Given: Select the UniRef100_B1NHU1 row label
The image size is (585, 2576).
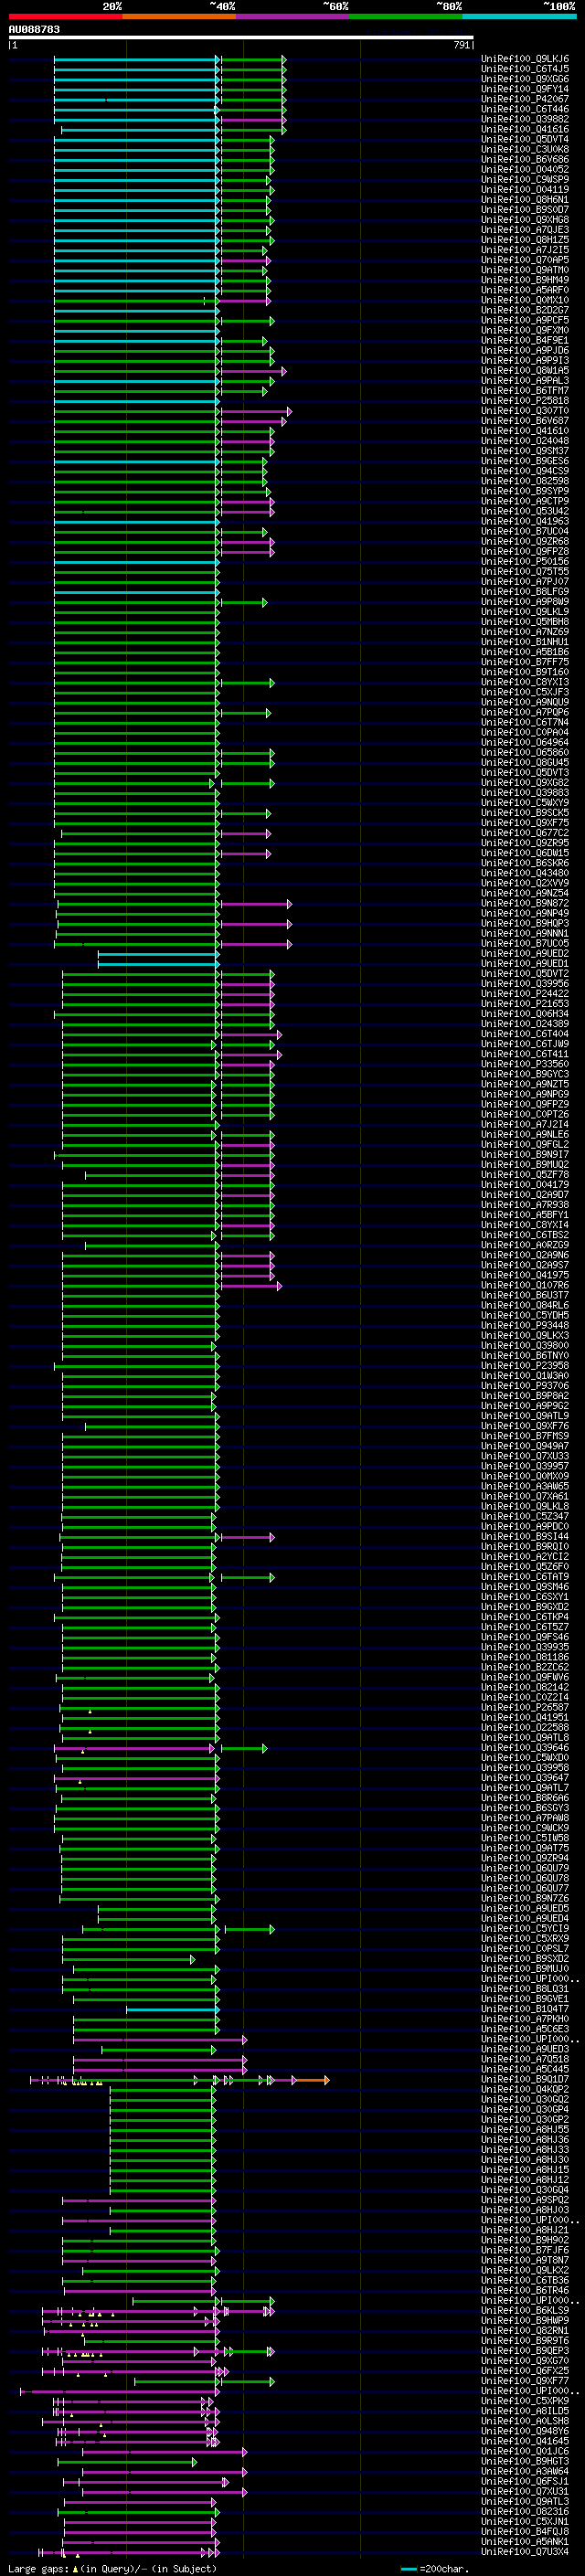Looking at the screenshot, I should click(x=525, y=642).
